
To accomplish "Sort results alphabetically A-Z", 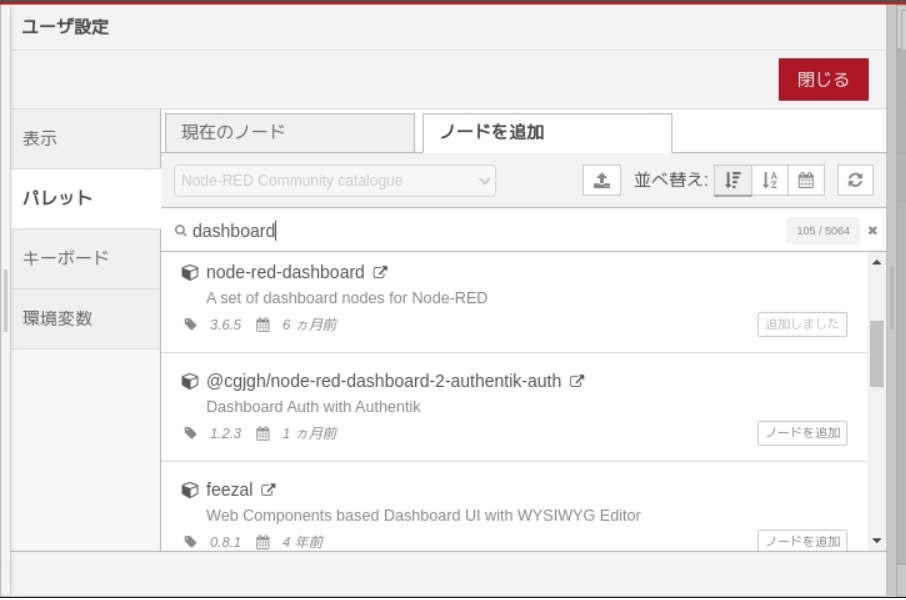I will point(770,180).
